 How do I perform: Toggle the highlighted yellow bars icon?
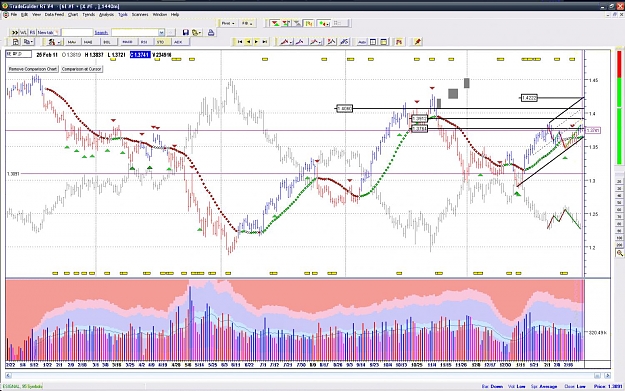click(309, 24)
